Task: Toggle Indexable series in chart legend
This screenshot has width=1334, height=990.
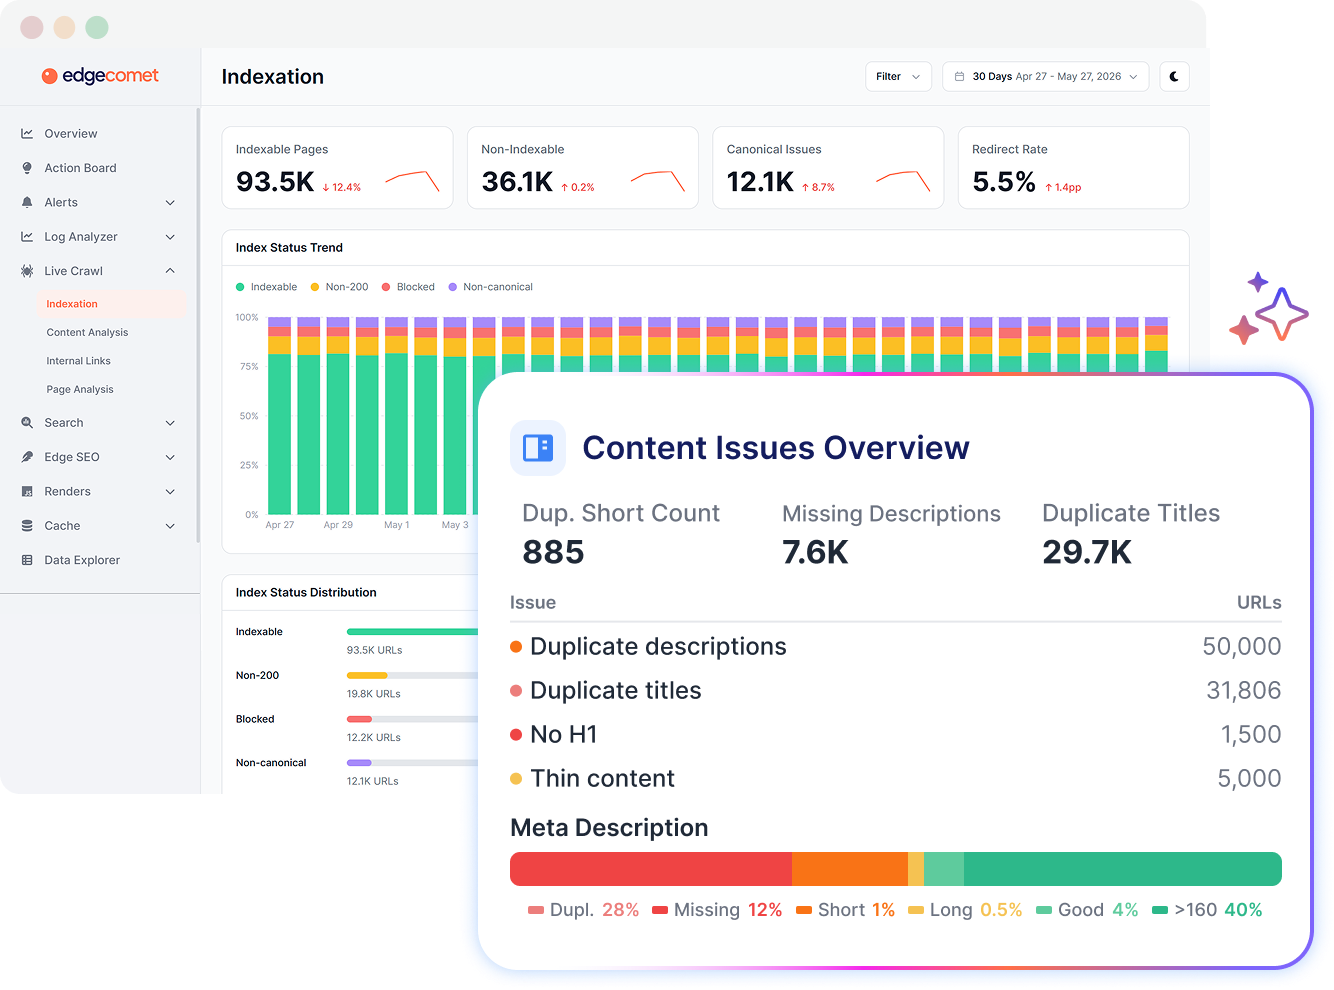Action: [x=267, y=287]
